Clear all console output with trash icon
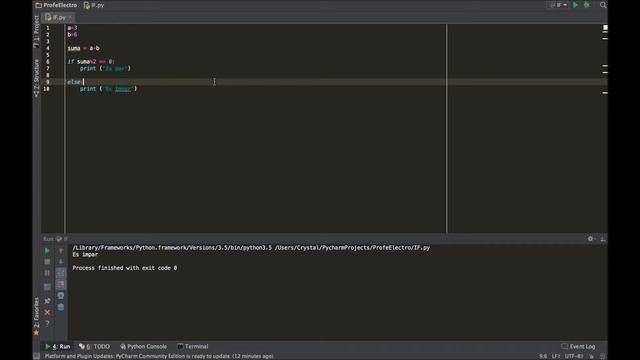The height and width of the screenshot is (360, 640). point(61,307)
